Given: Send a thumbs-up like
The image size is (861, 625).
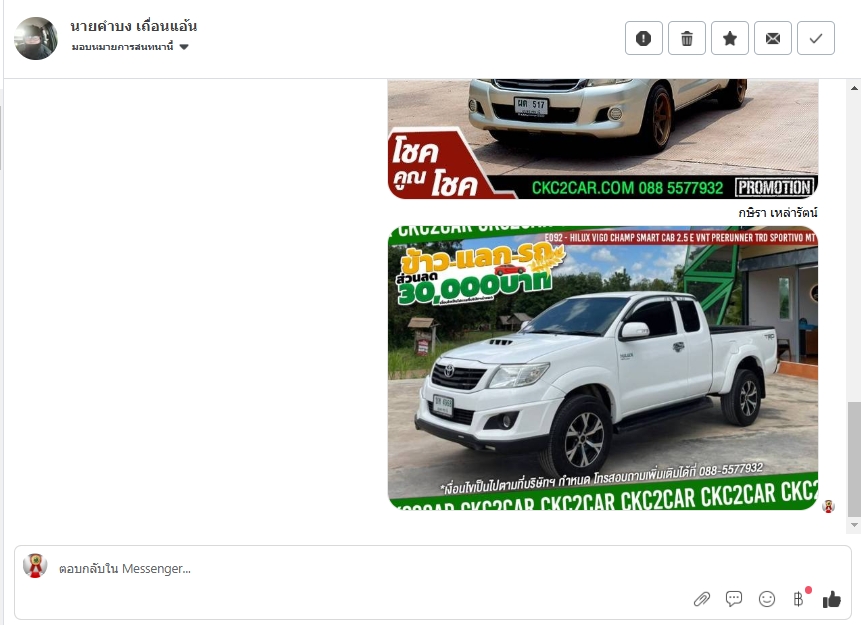Looking at the screenshot, I should (x=831, y=599).
